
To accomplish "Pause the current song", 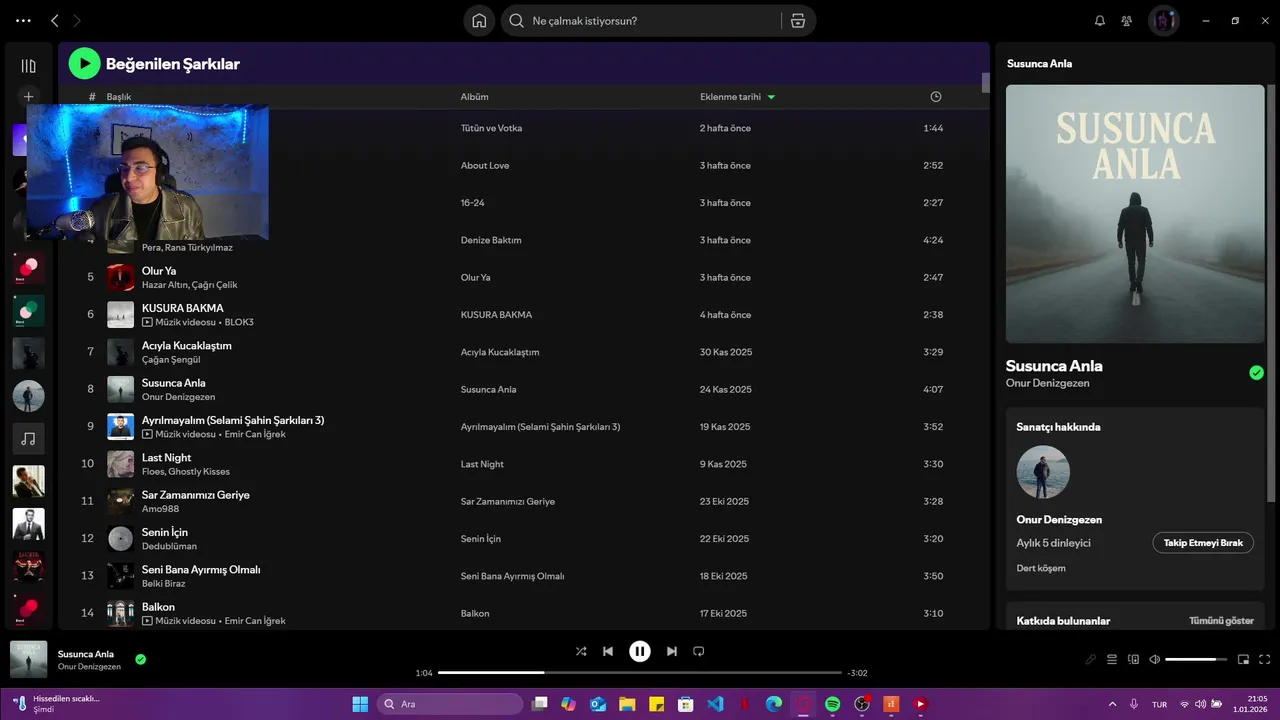I will 640,651.
